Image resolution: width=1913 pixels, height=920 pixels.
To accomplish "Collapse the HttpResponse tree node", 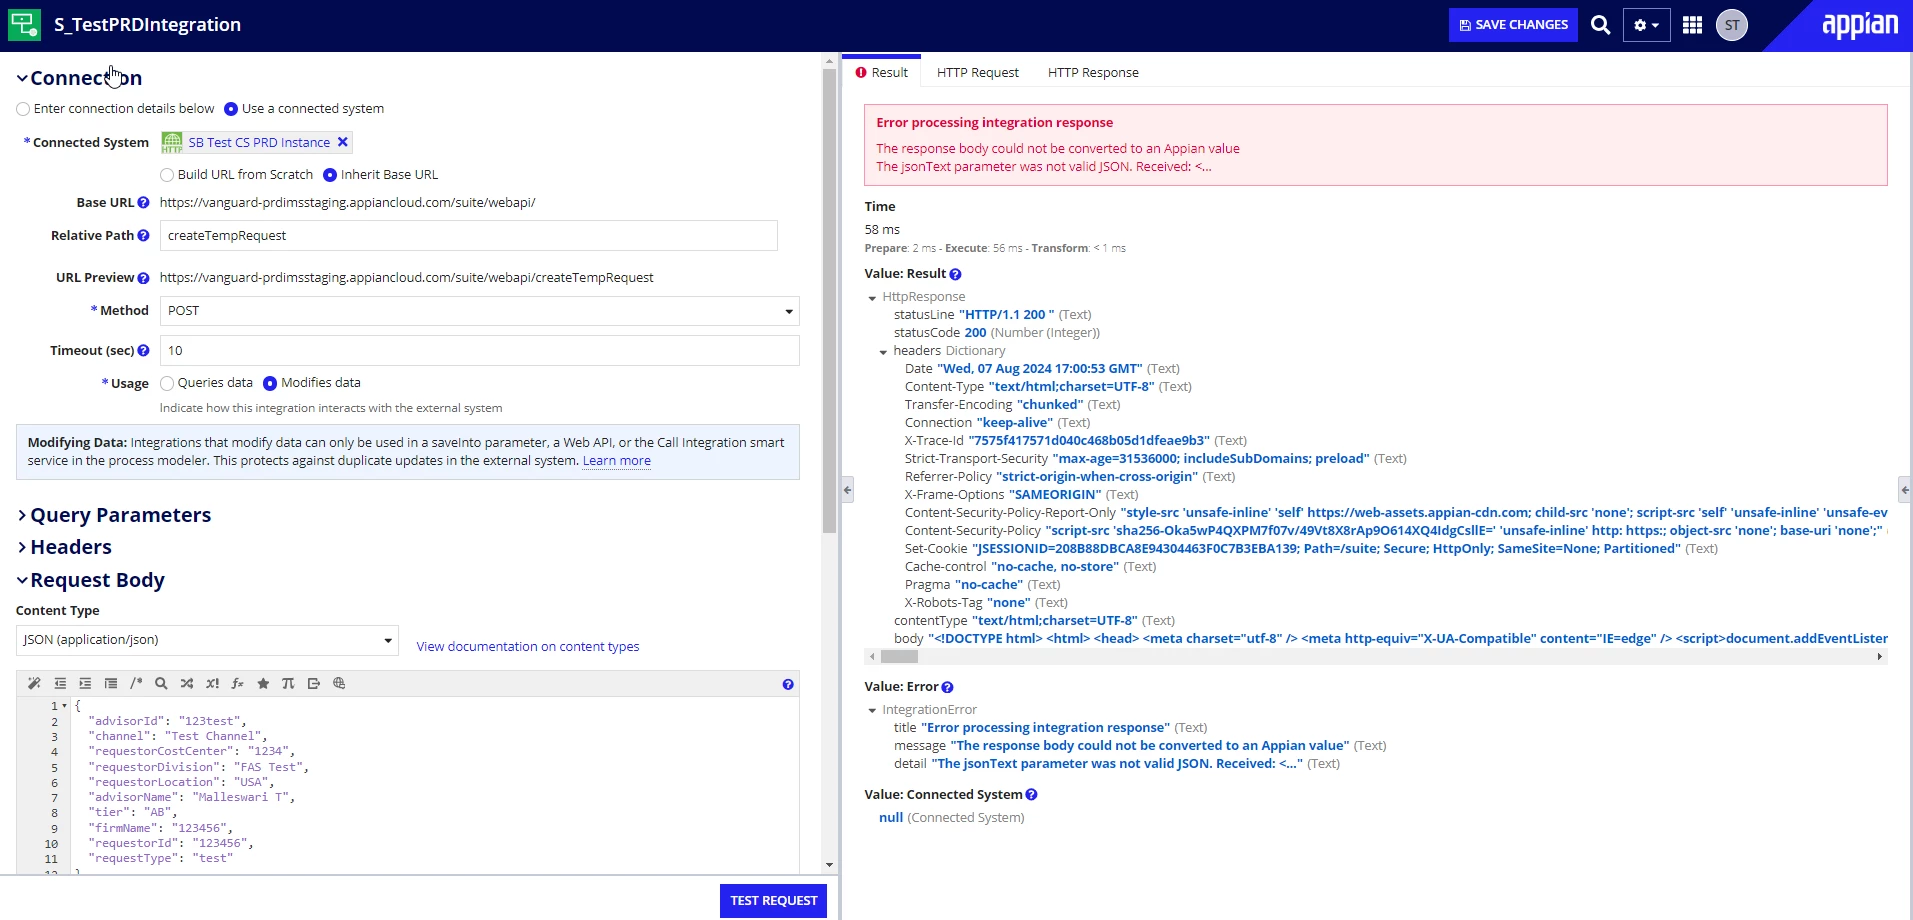I will 872,298.
